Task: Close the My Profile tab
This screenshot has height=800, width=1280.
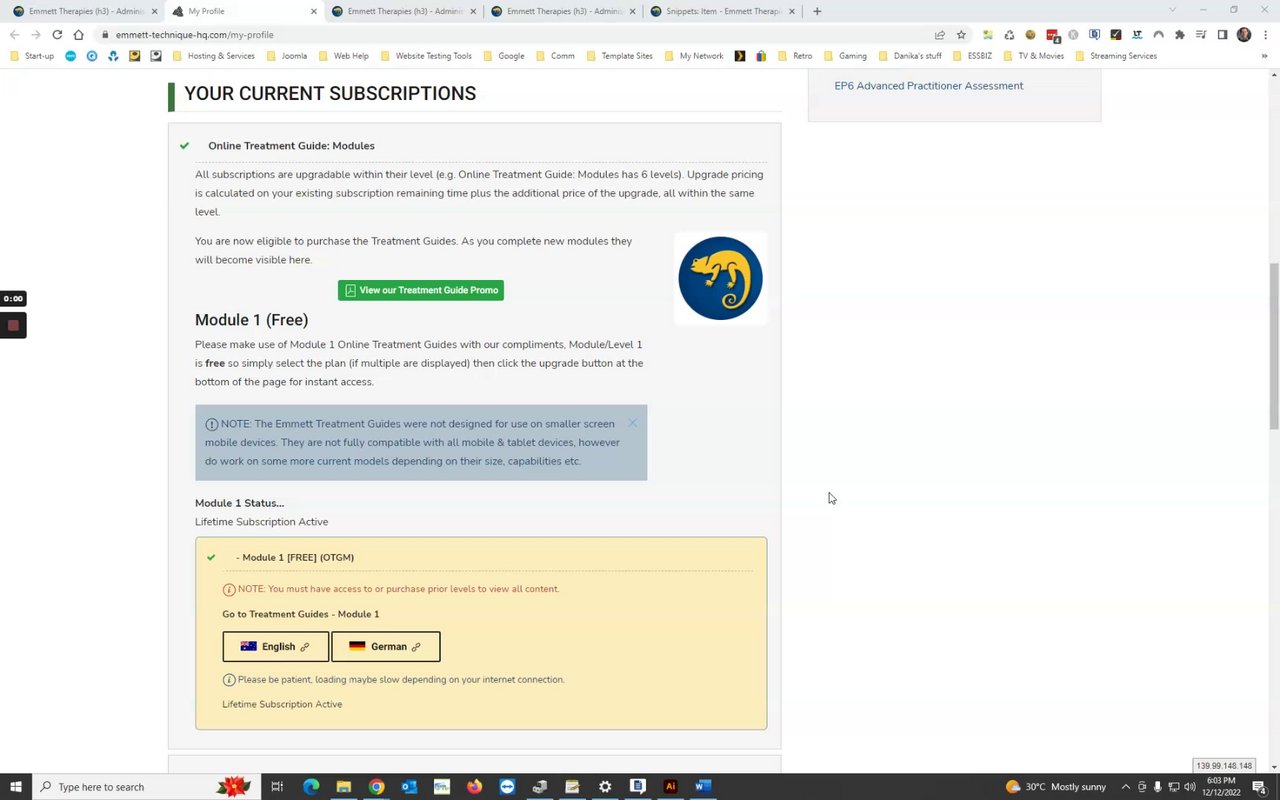Action: click(x=314, y=11)
